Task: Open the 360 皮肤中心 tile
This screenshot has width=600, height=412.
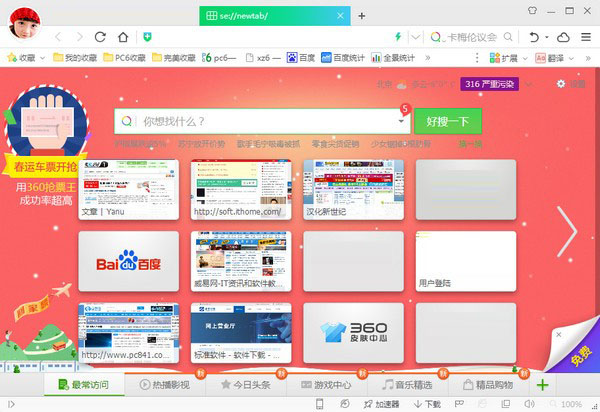Action: pos(354,333)
